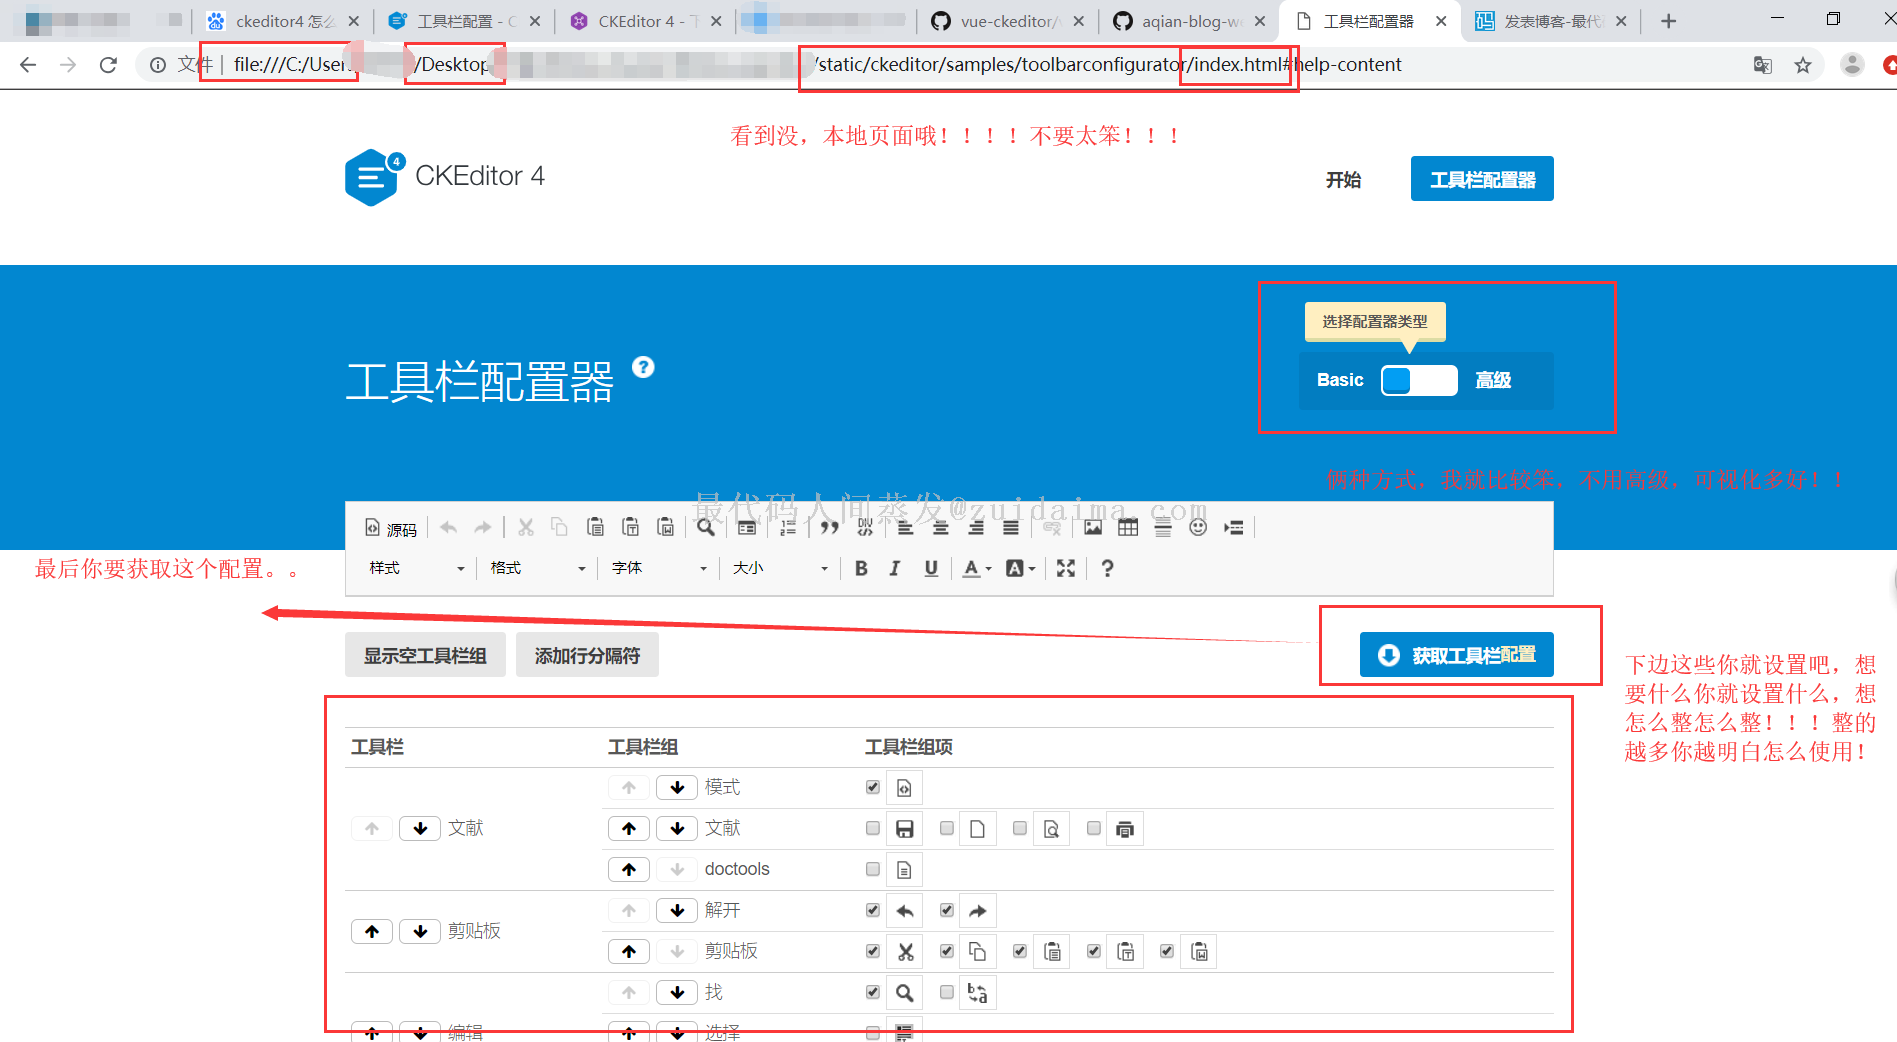Move doctools group up with arrow
1897x1042 pixels.
[x=629, y=869]
